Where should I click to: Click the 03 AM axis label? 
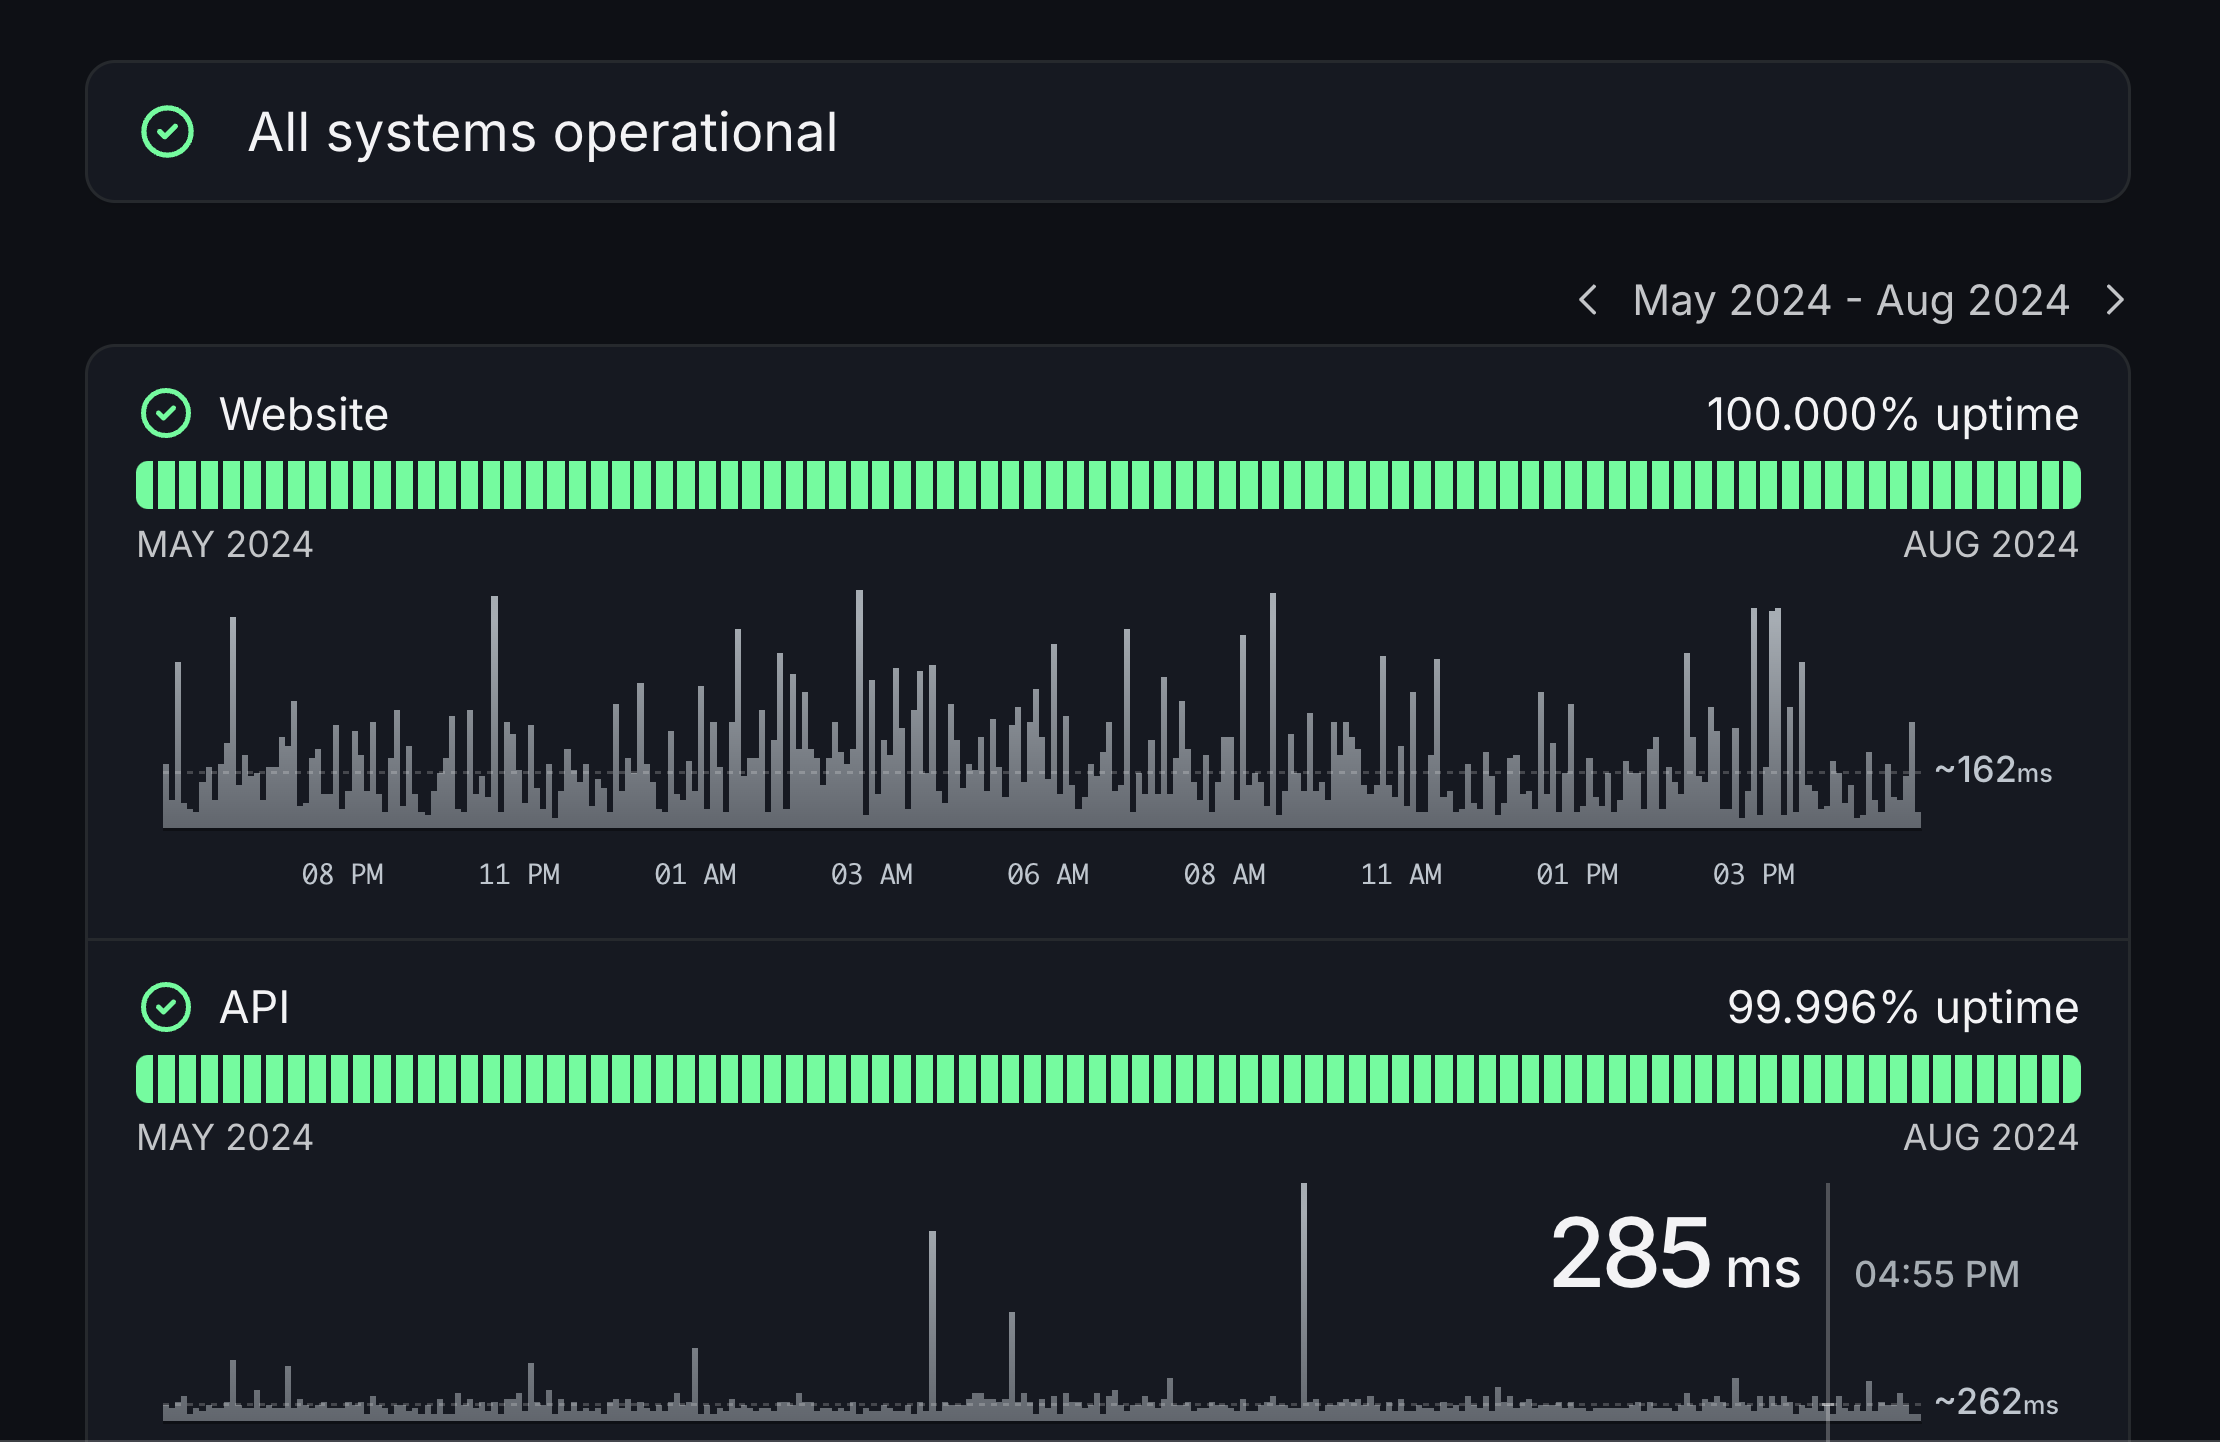[872, 874]
